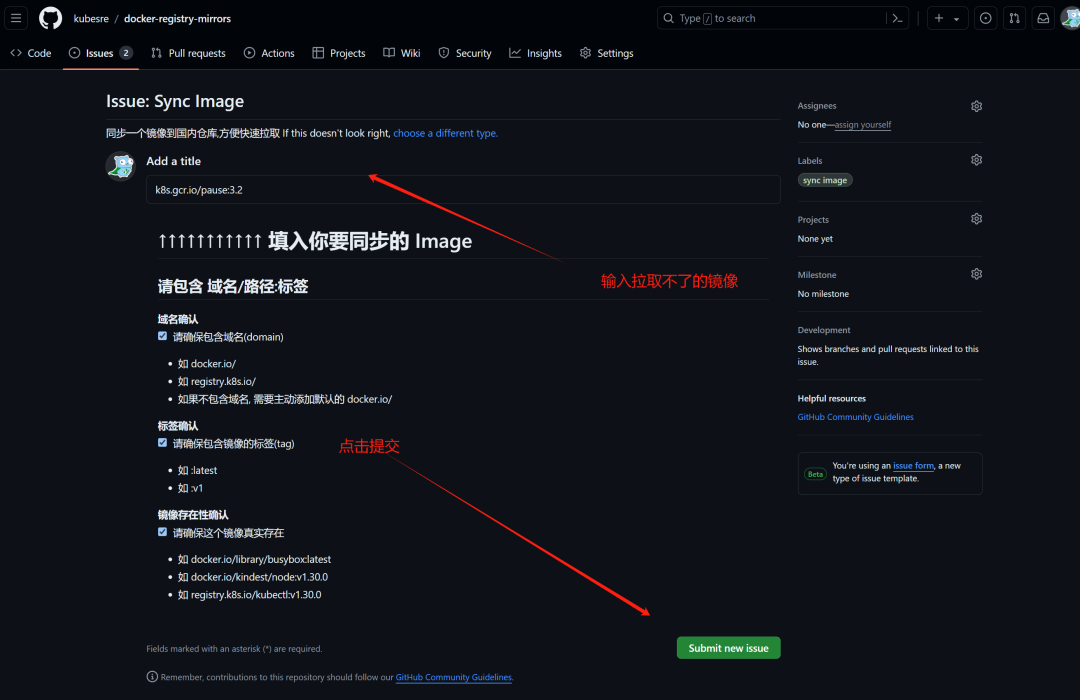
Task: Click the Submit new issue button
Action: [x=728, y=648]
